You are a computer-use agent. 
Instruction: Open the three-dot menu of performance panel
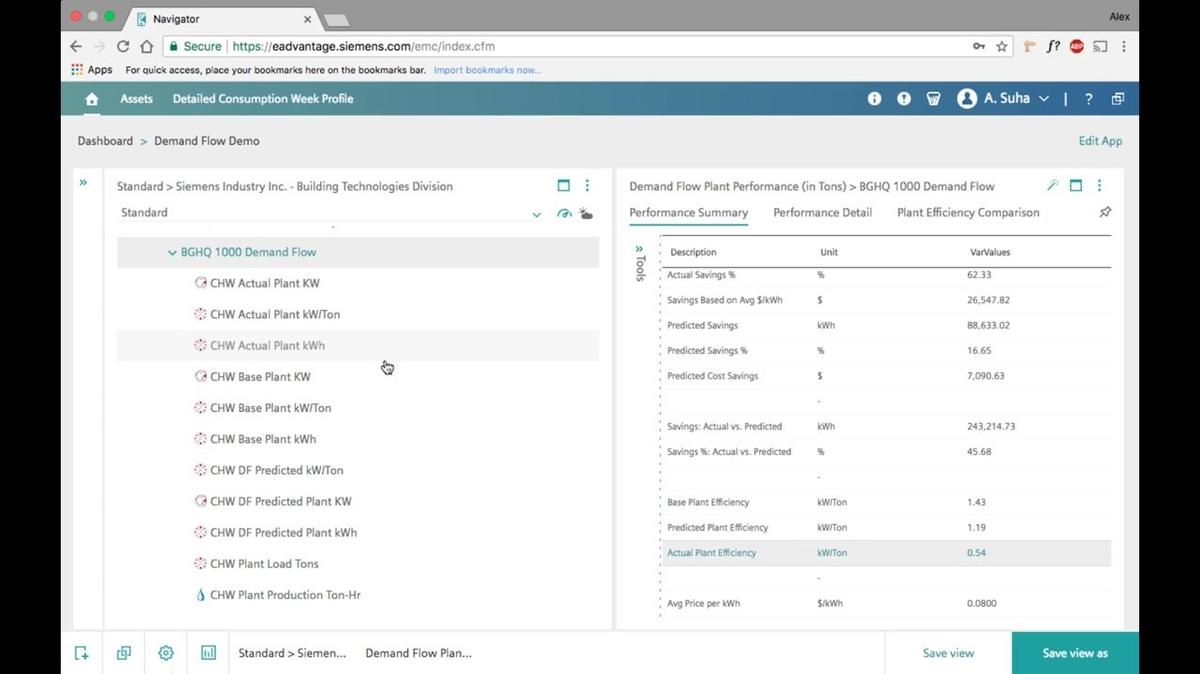1099,186
